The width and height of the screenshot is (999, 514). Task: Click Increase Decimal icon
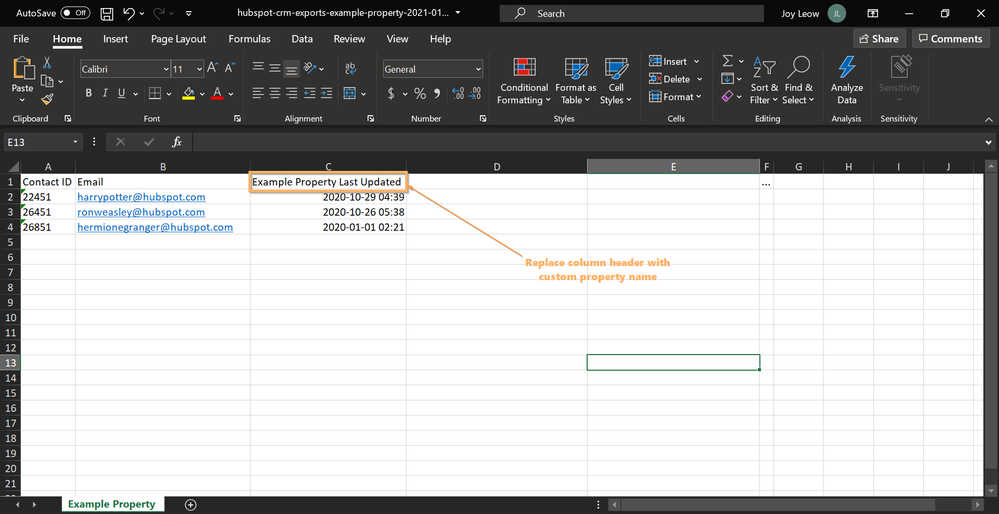point(458,94)
